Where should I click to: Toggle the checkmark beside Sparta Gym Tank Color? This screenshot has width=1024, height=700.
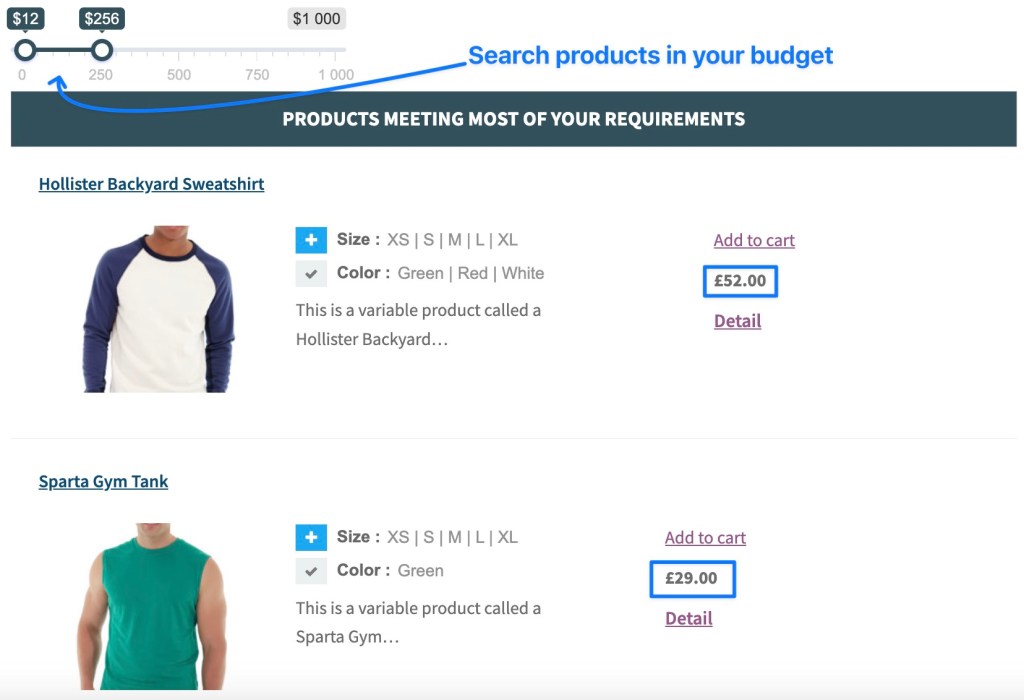point(311,571)
